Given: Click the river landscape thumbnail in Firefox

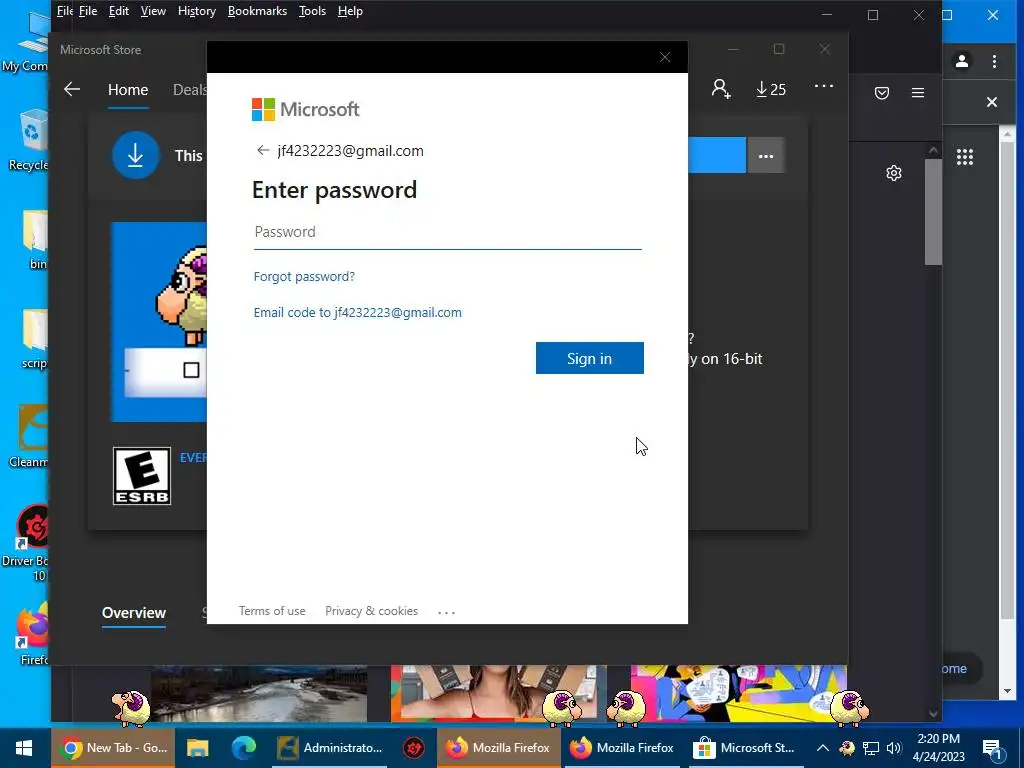Looking at the screenshot, I should point(259,693).
